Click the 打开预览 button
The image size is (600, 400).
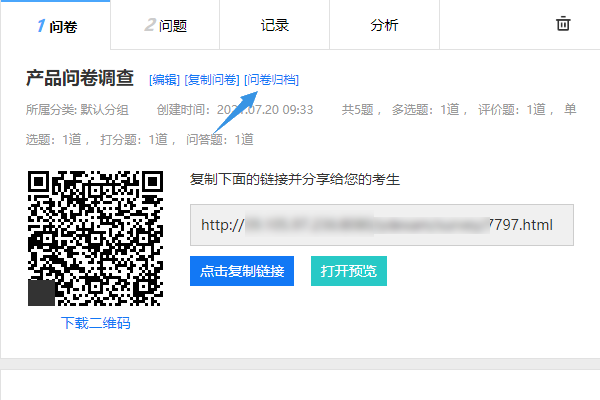point(349,271)
